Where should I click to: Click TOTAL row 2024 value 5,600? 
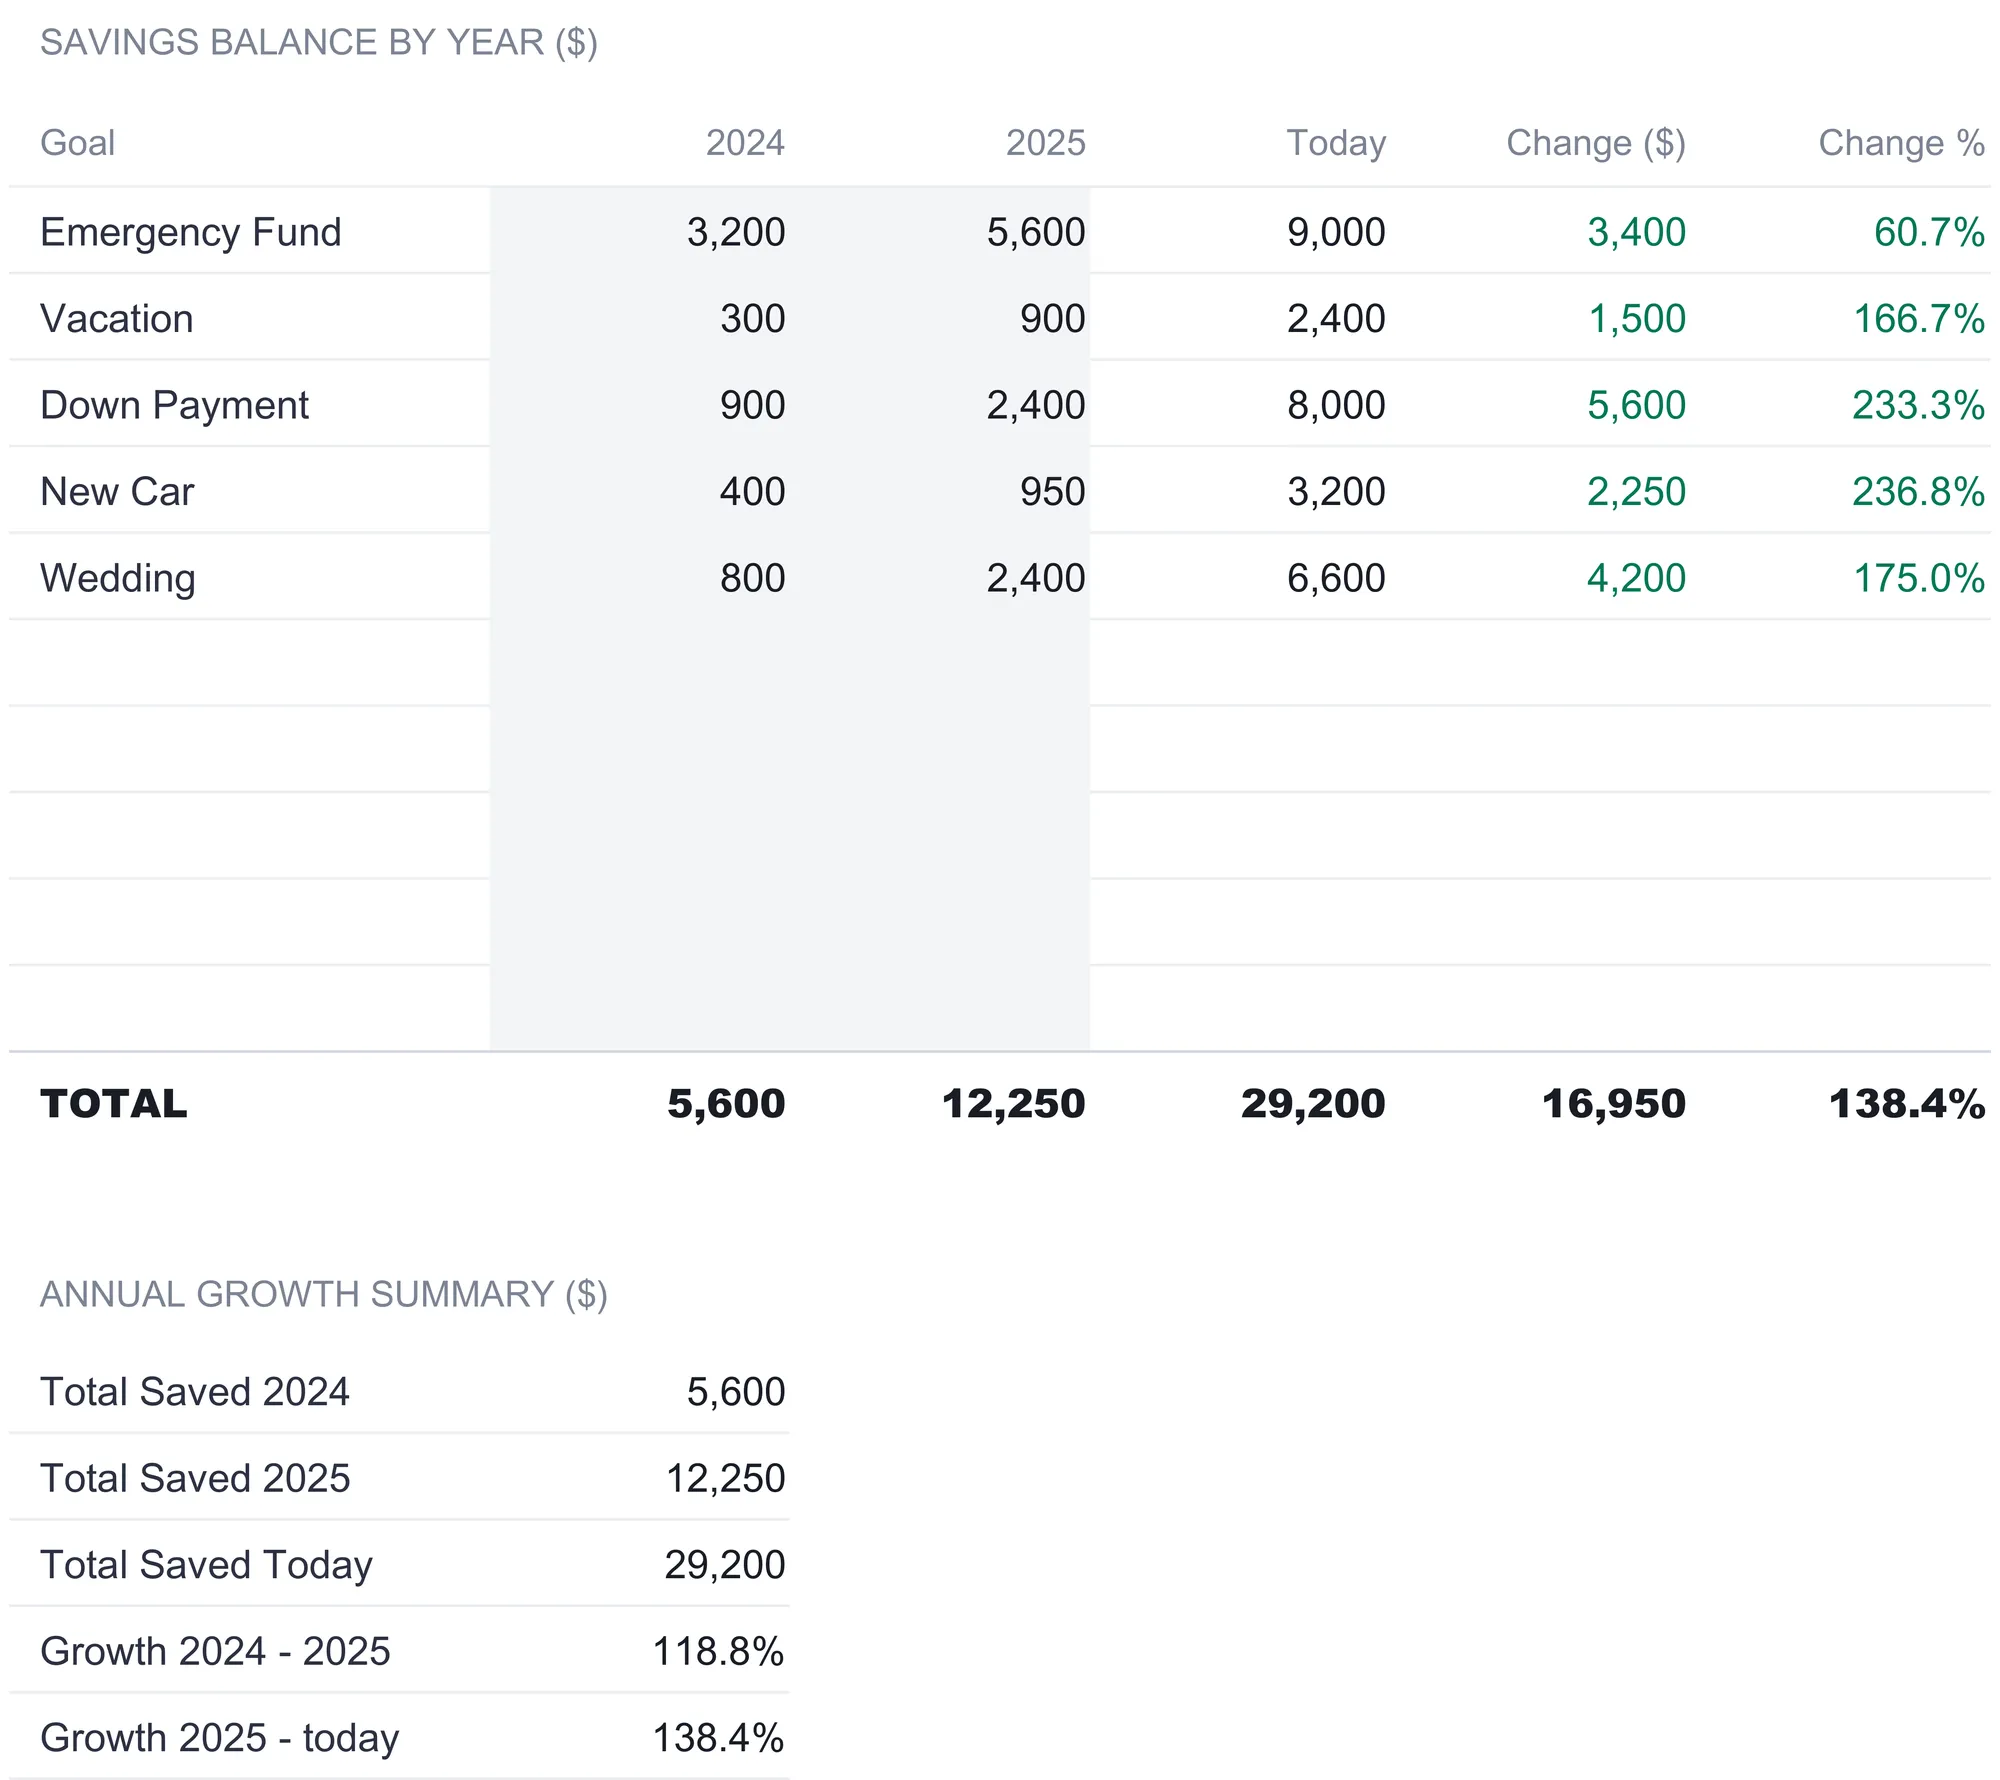point(726,1104)
